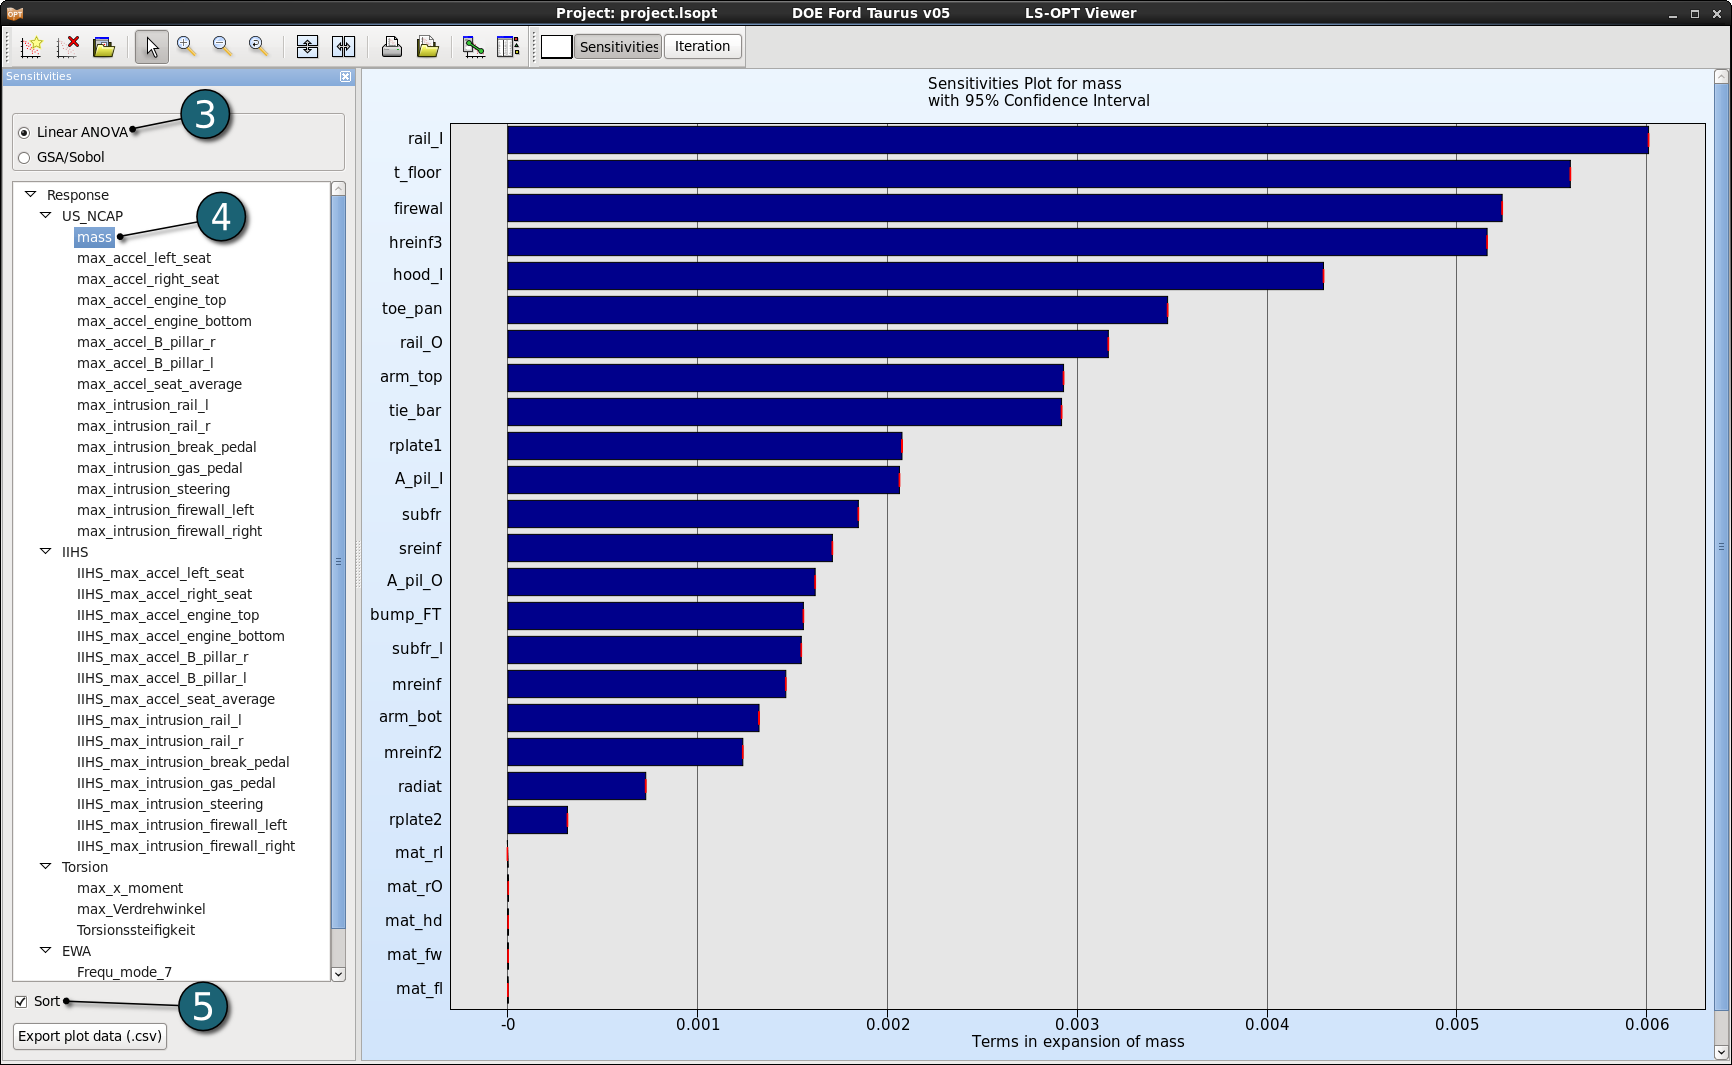Click response tree scrollbar down arrow
Image resolution: width=1732 pixels, height=1065 pixels.
click(x=338, y=974)
